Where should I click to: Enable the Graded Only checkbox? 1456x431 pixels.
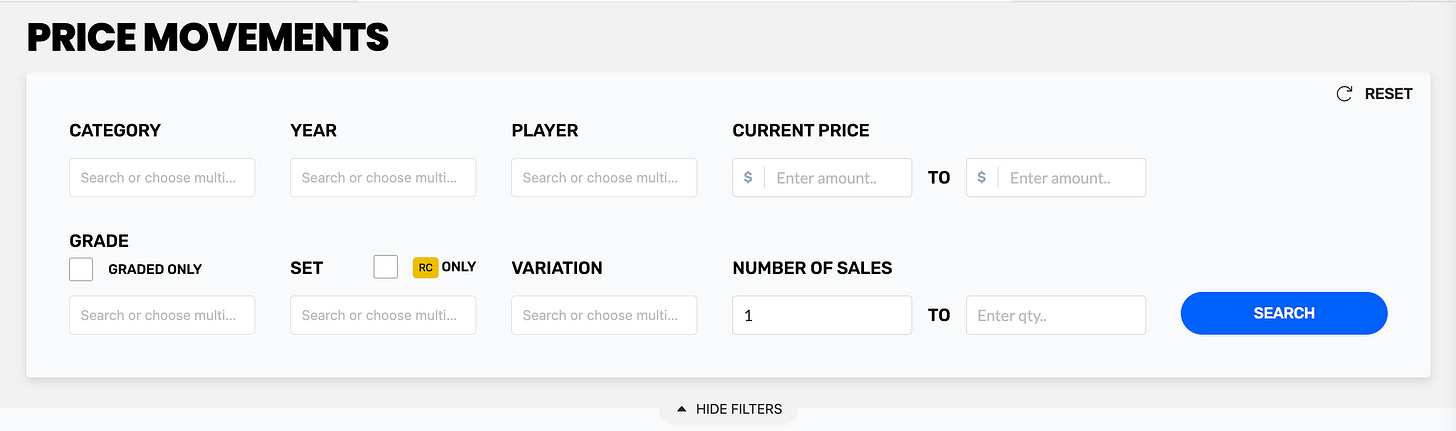click(81, 269)
